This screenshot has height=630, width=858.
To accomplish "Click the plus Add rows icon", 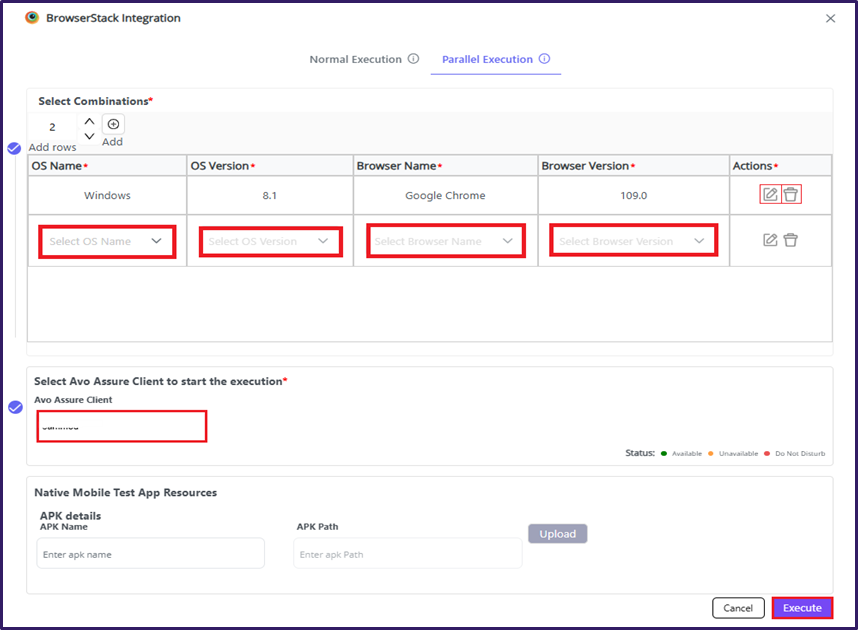I will point(113,124).
